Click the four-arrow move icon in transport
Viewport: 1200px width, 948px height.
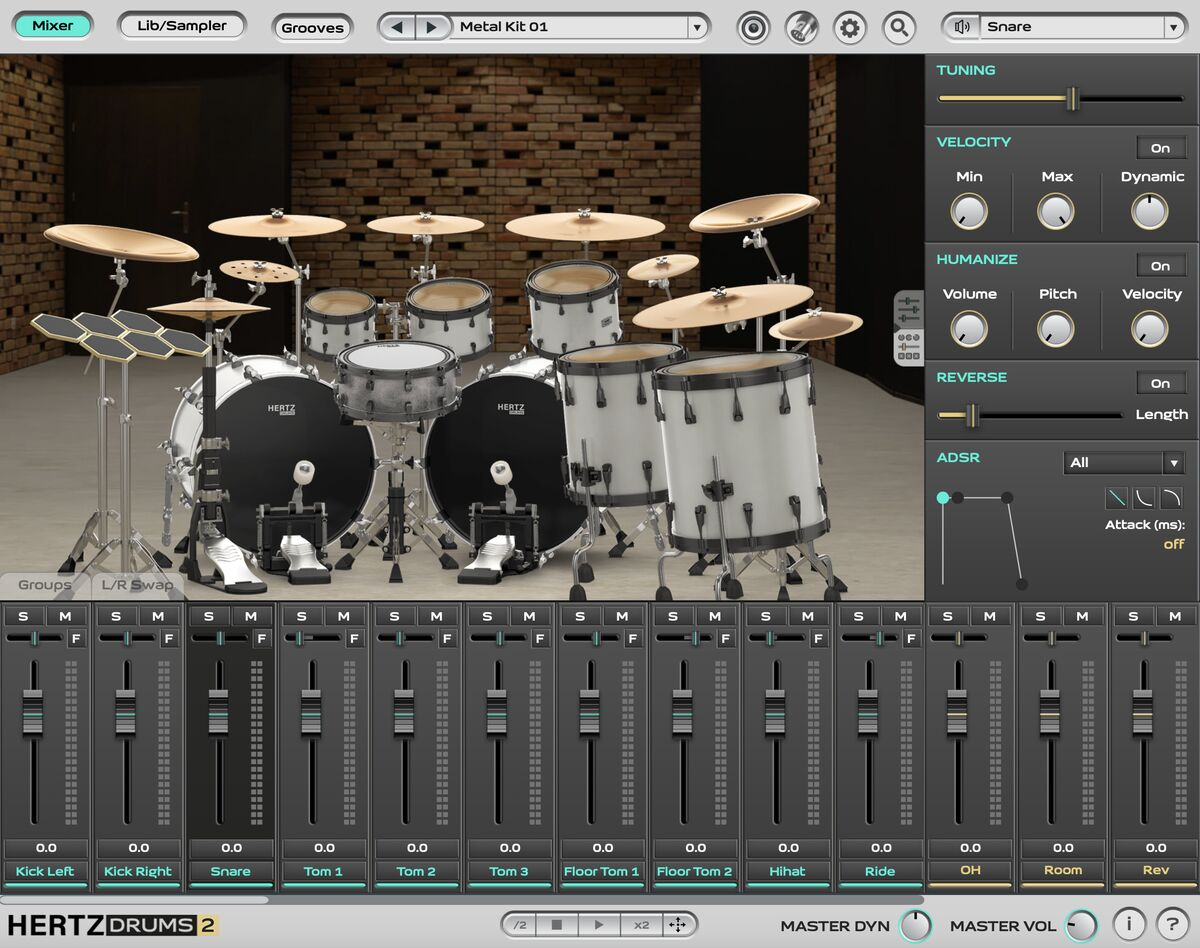tap(677, 925)
